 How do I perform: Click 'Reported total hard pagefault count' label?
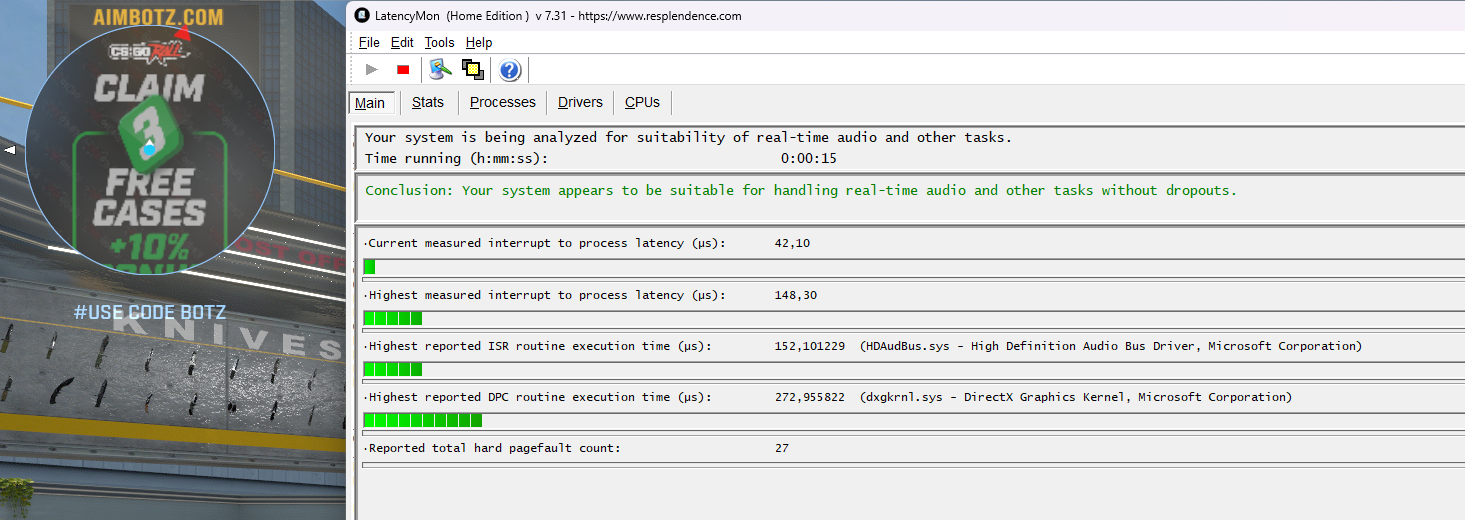point(494,448)
